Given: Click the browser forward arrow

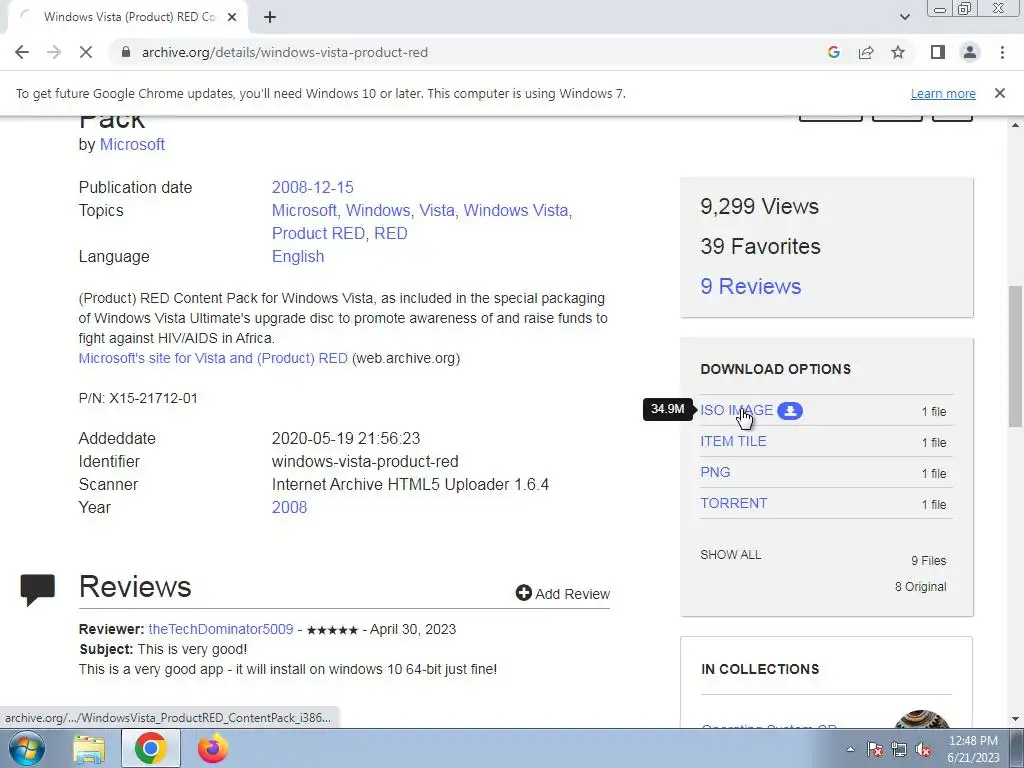Looking at the screenshot, I should coord(54,52).
